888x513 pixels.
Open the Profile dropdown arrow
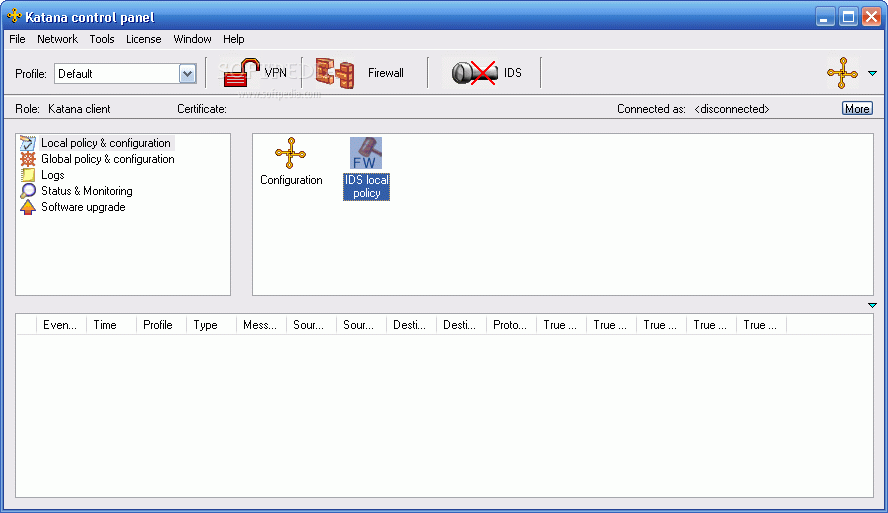coord(187,74)
